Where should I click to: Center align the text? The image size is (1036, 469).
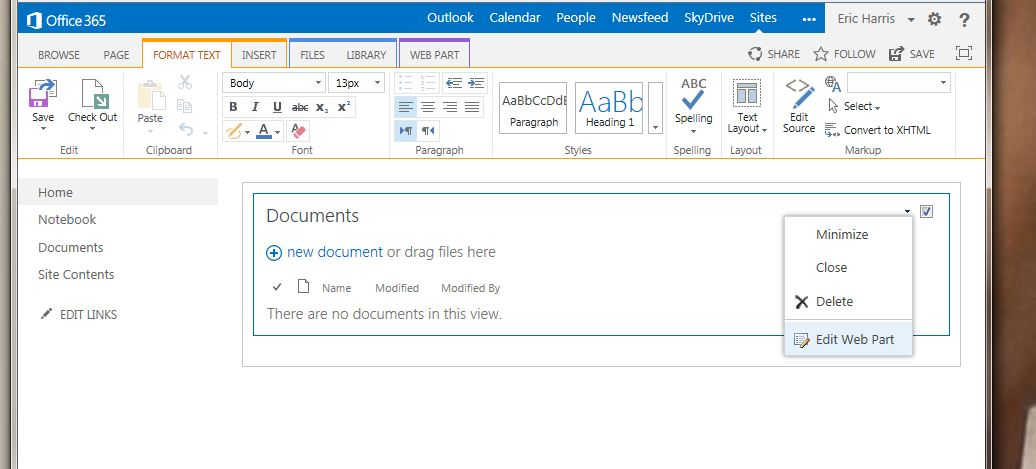pos(427,107)
